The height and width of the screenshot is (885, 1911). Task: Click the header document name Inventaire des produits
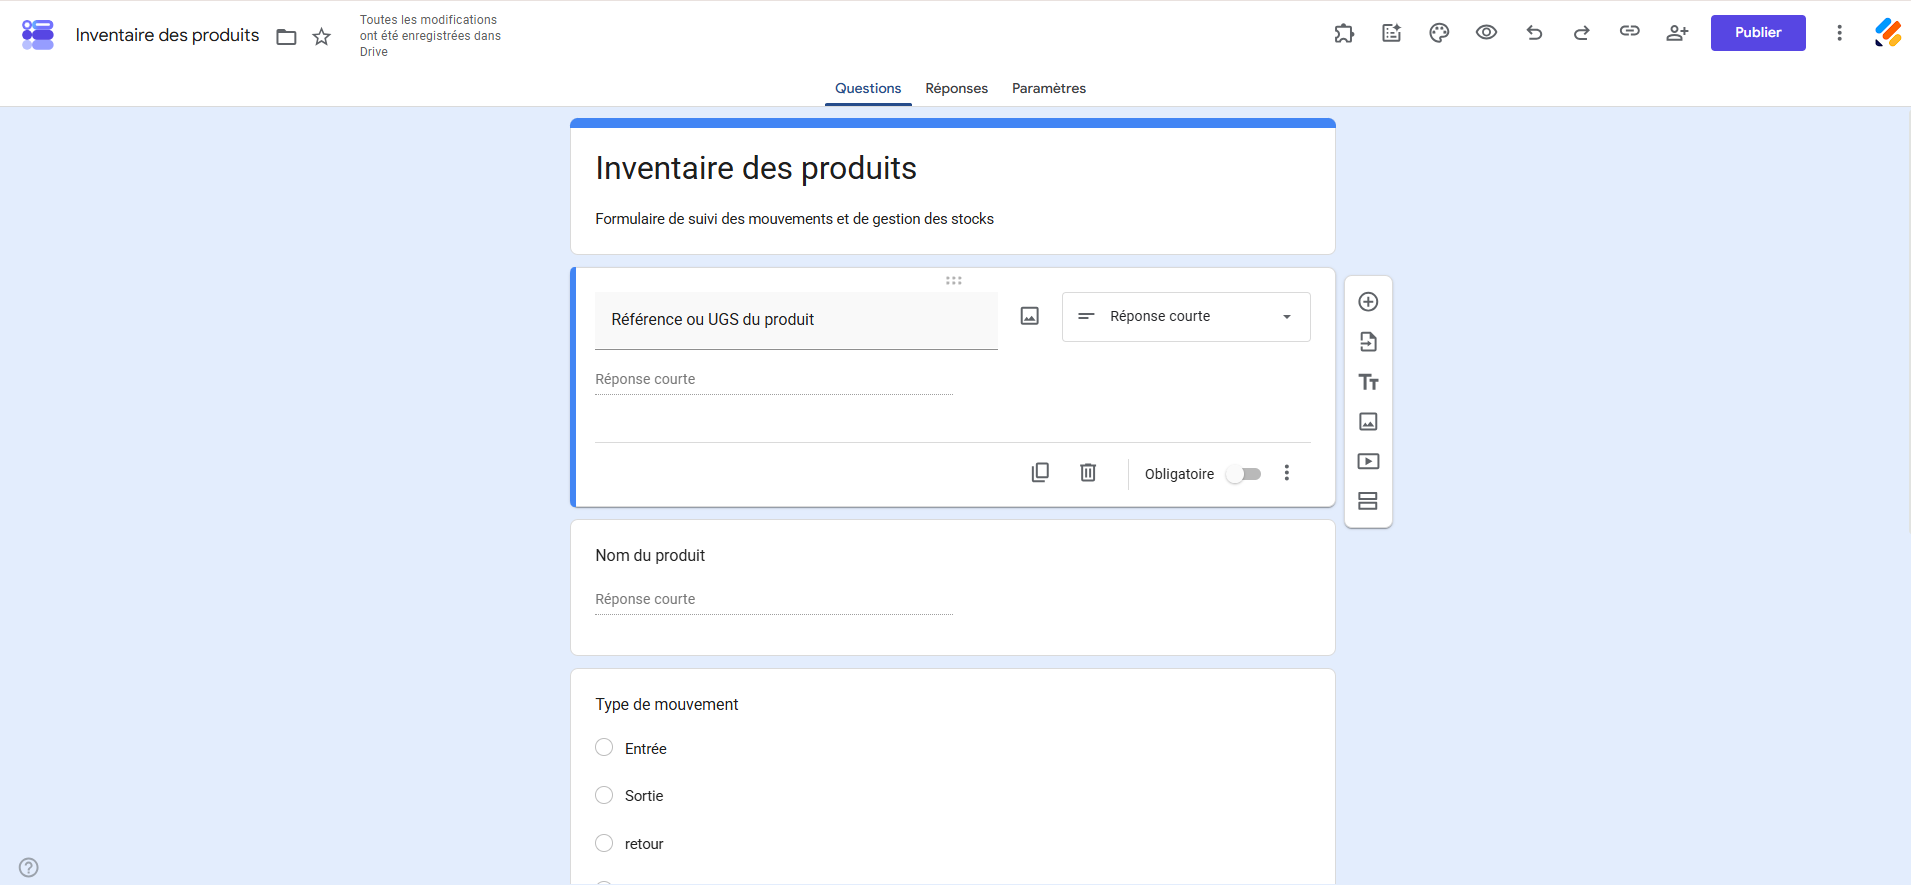pos(167,35)
